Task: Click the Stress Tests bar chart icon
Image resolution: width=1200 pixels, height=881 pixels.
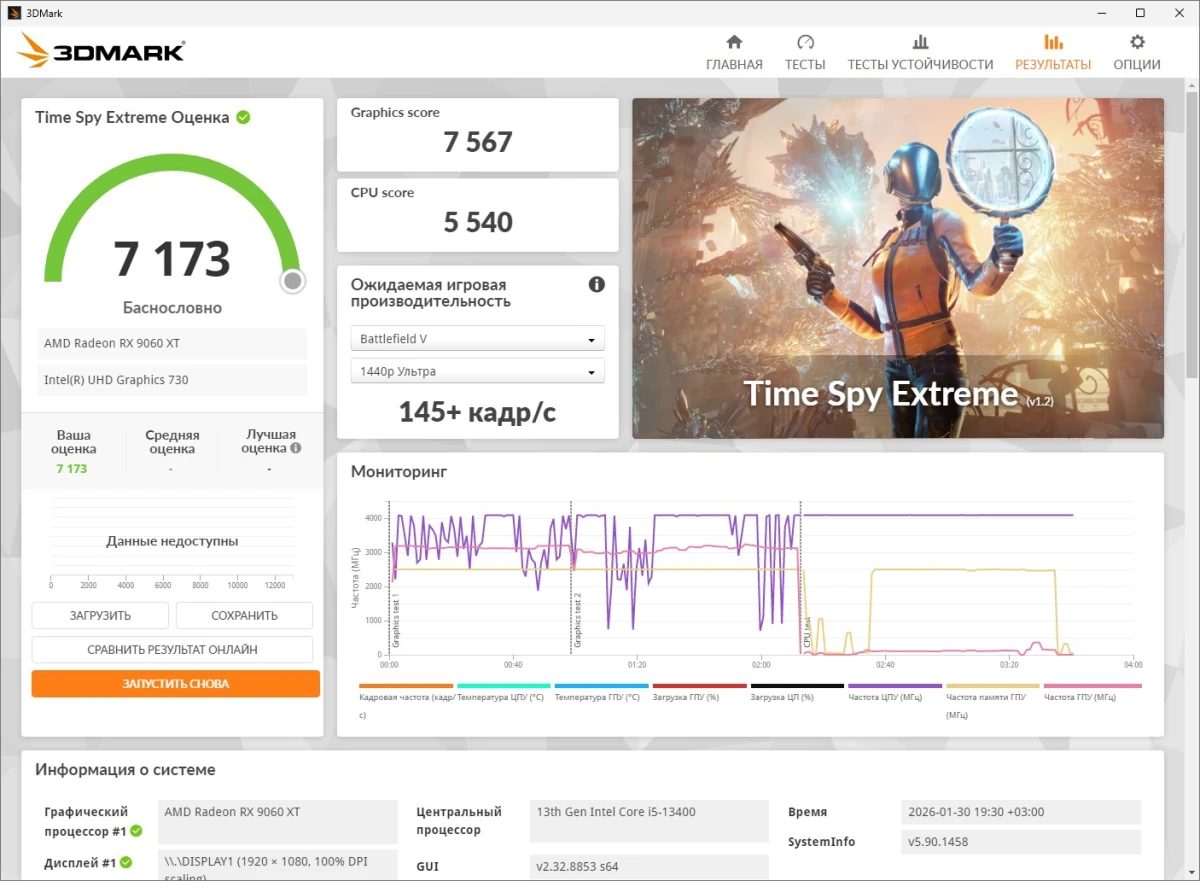Action: 920,42
